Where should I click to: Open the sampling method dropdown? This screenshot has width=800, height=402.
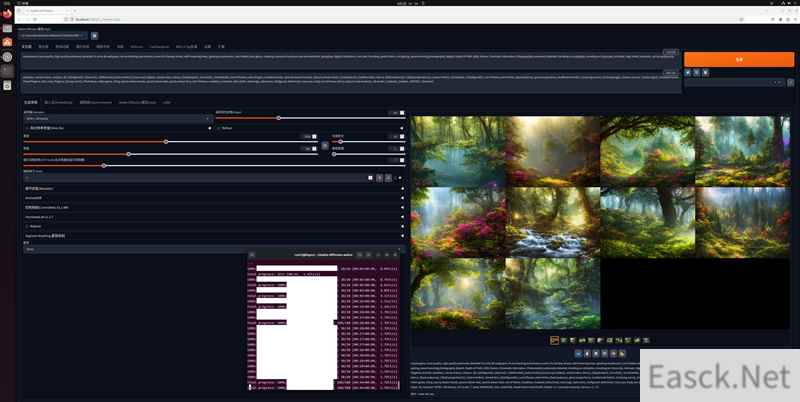tap(118, 118)
